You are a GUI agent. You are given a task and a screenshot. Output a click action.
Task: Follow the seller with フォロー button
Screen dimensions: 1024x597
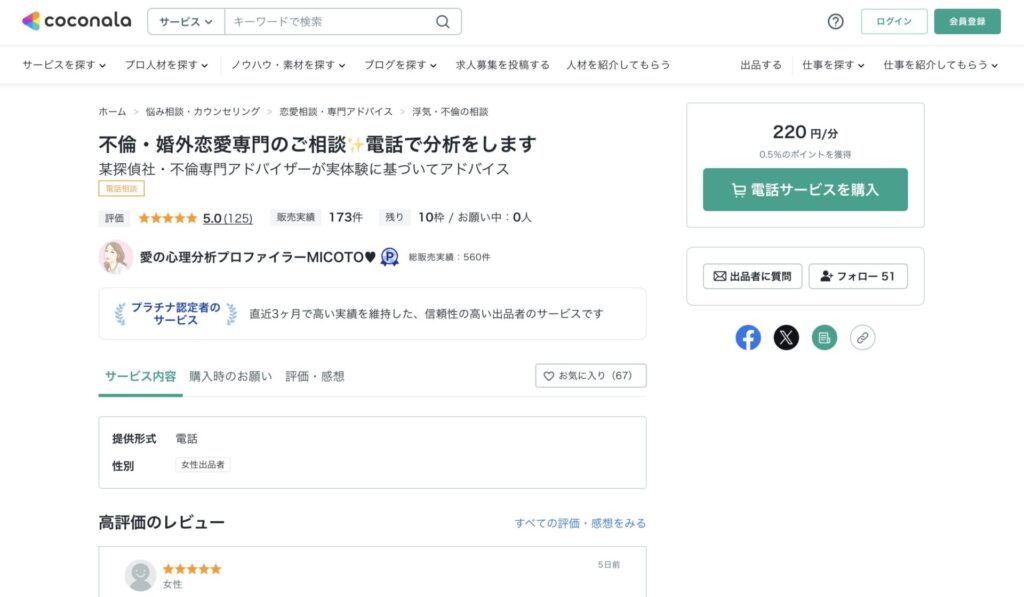[858, 276]
